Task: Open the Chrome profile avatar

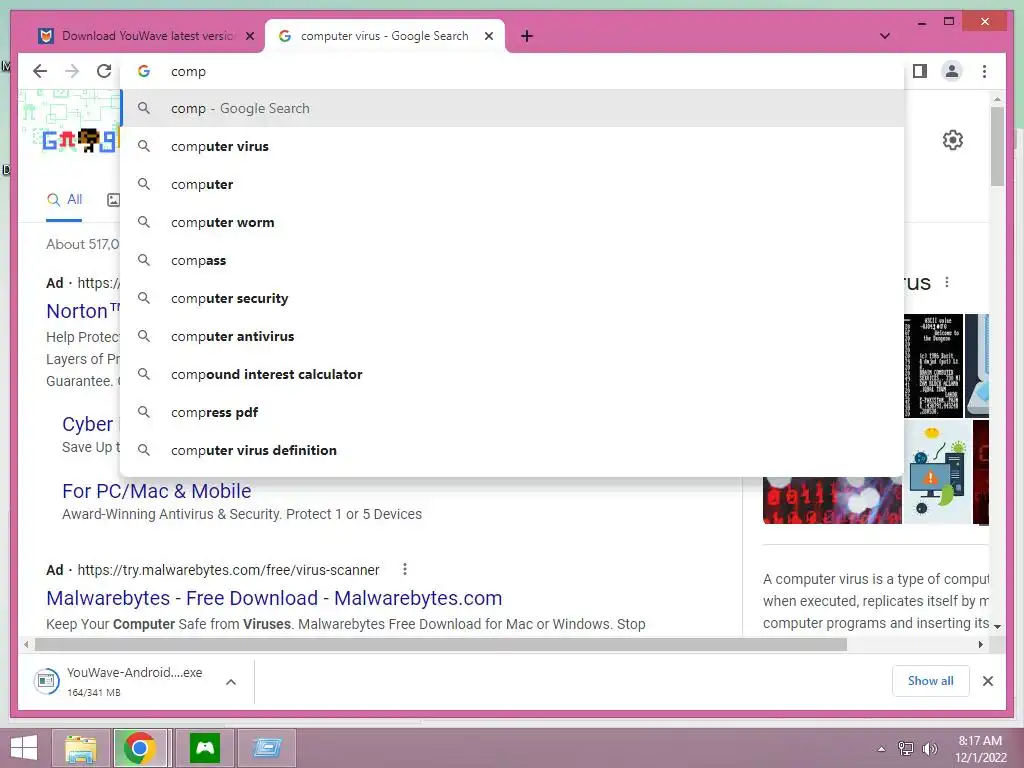Action: point(952,71)
